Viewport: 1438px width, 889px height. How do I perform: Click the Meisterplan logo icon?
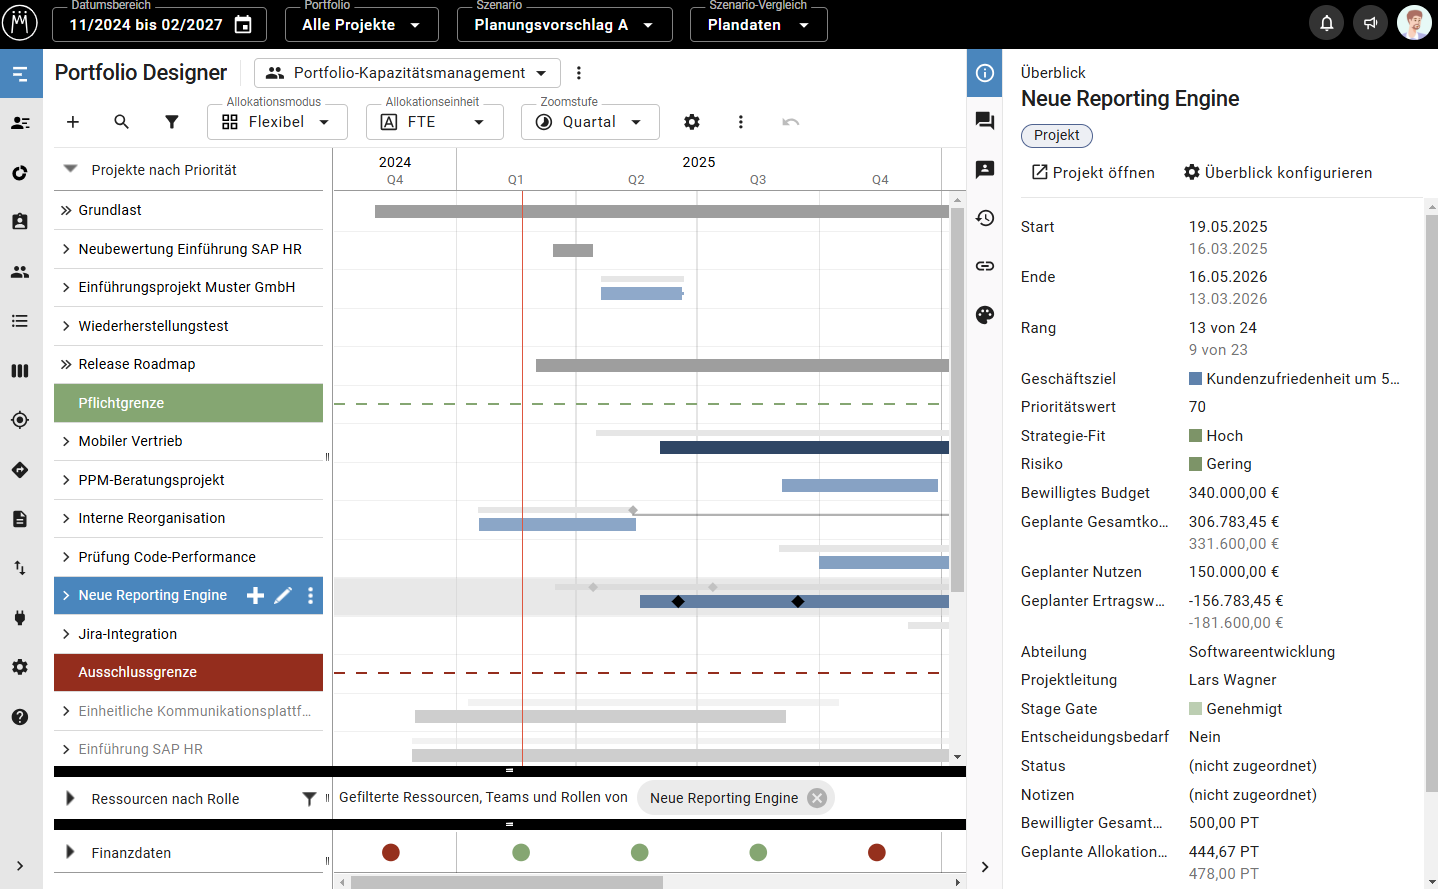(19, 22)
